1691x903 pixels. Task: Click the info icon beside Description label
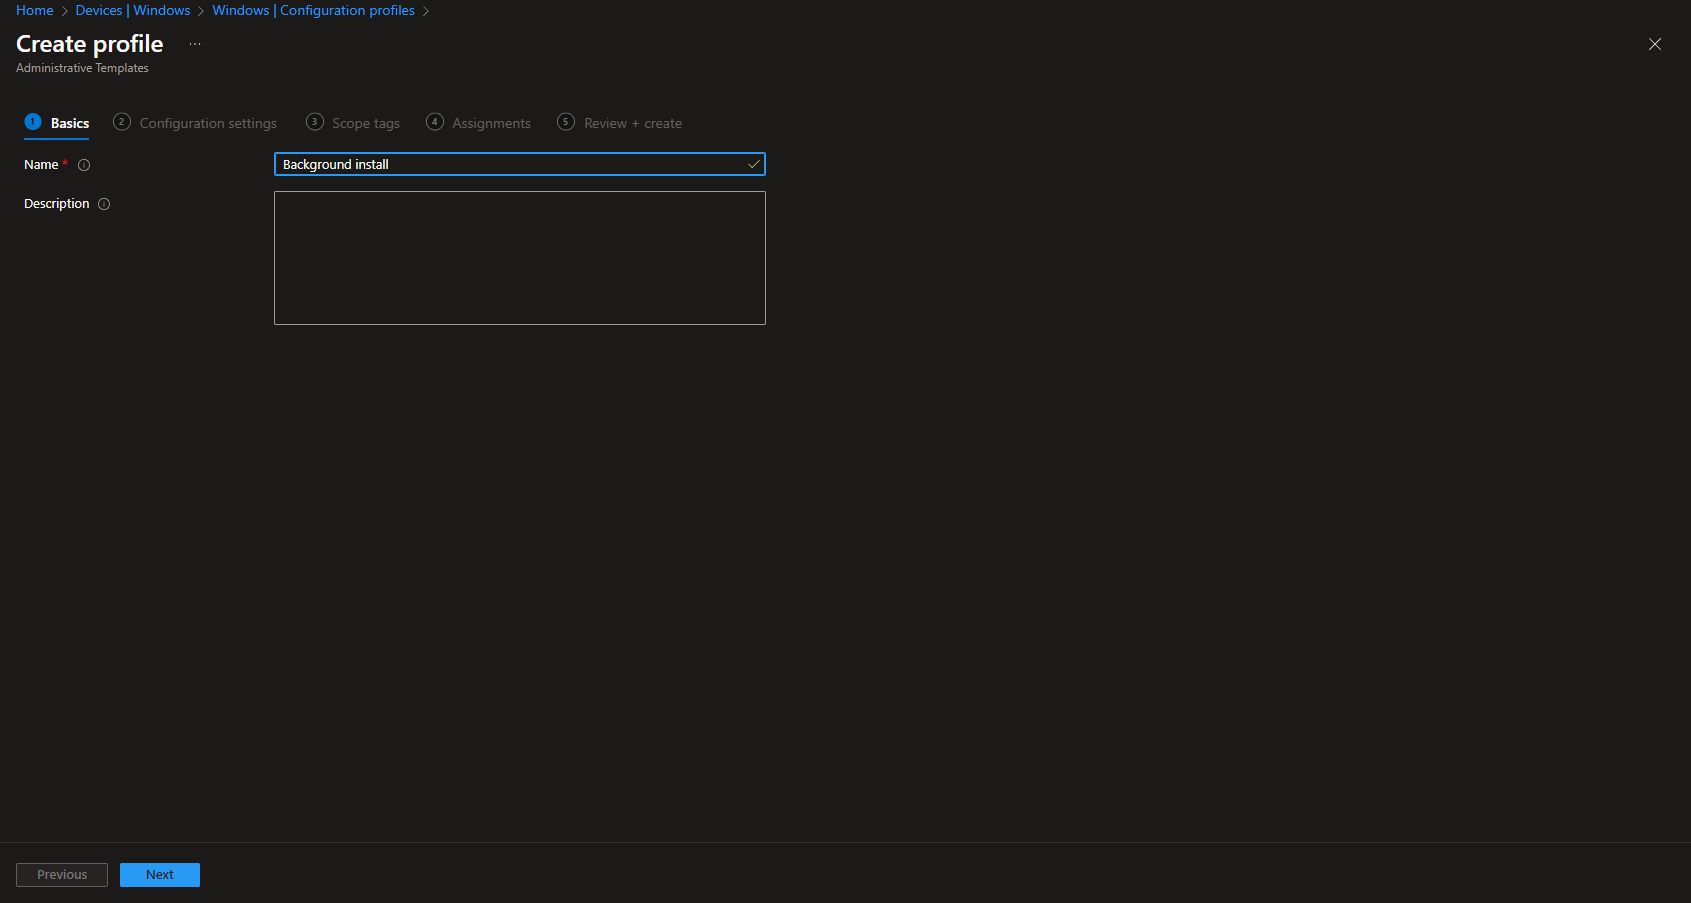click(x=104, y=203)
